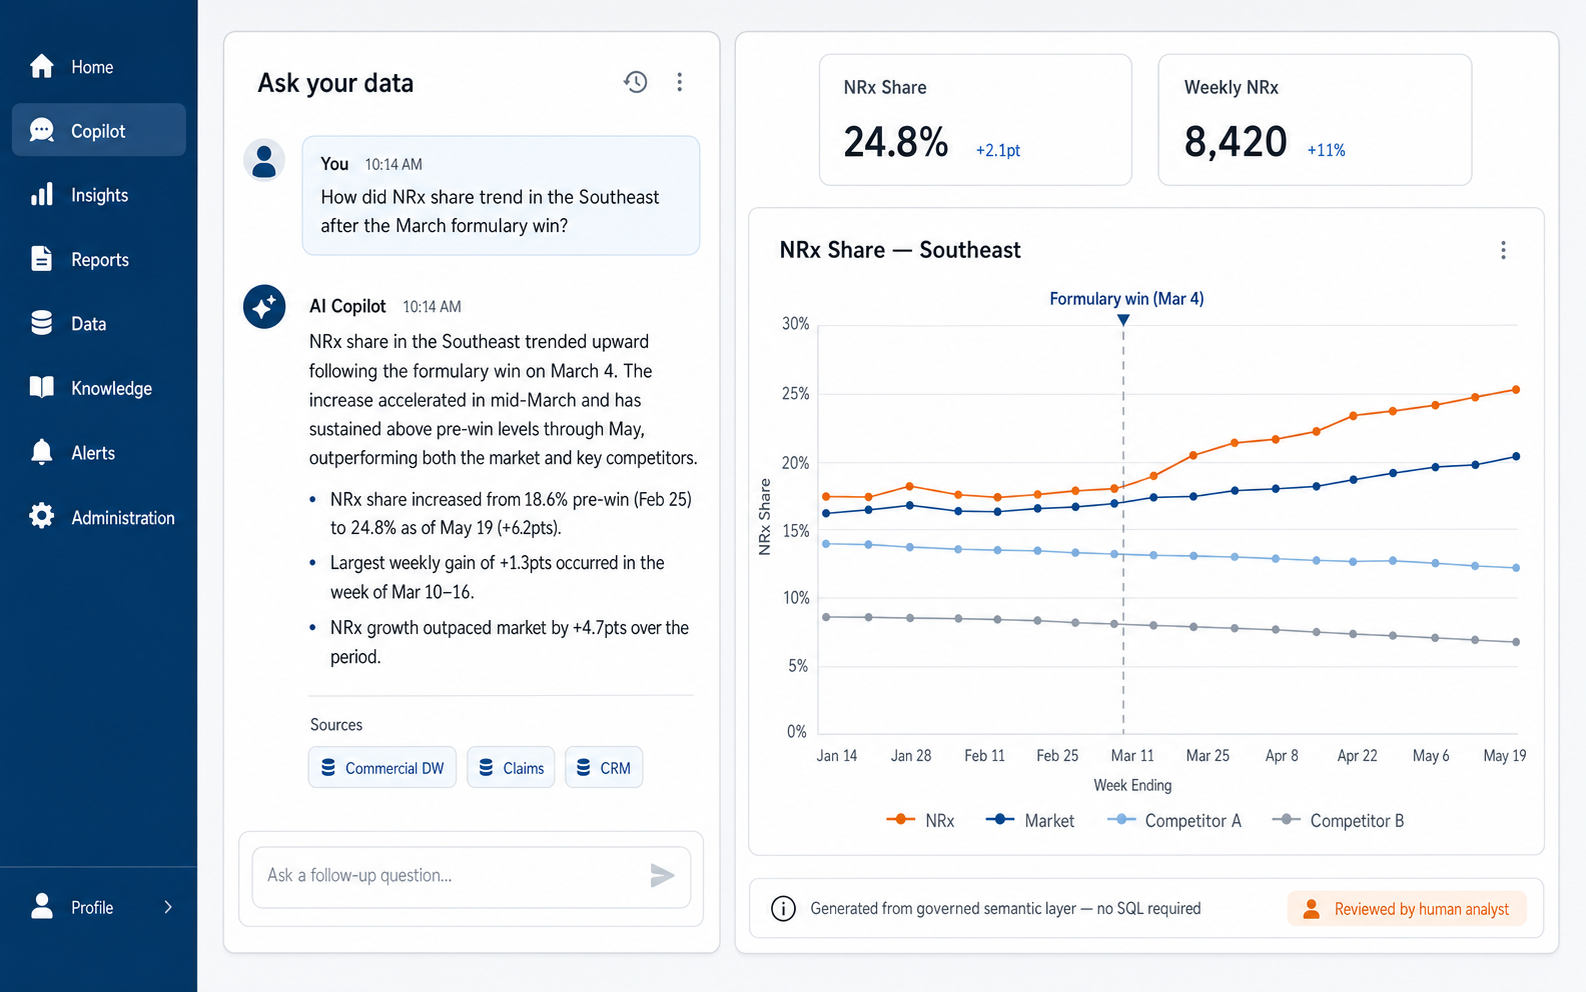Toggle Competitor A series in legend

click(1174, 820)
